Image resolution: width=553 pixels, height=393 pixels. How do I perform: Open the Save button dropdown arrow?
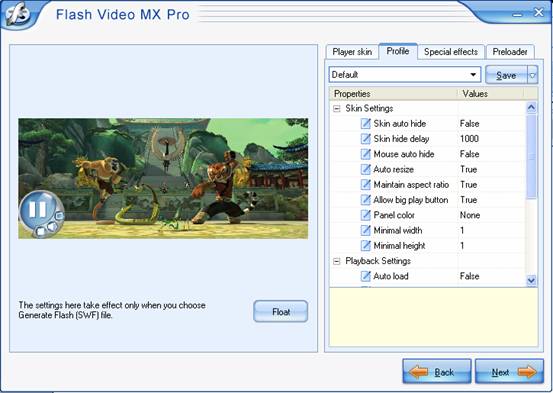533,75
